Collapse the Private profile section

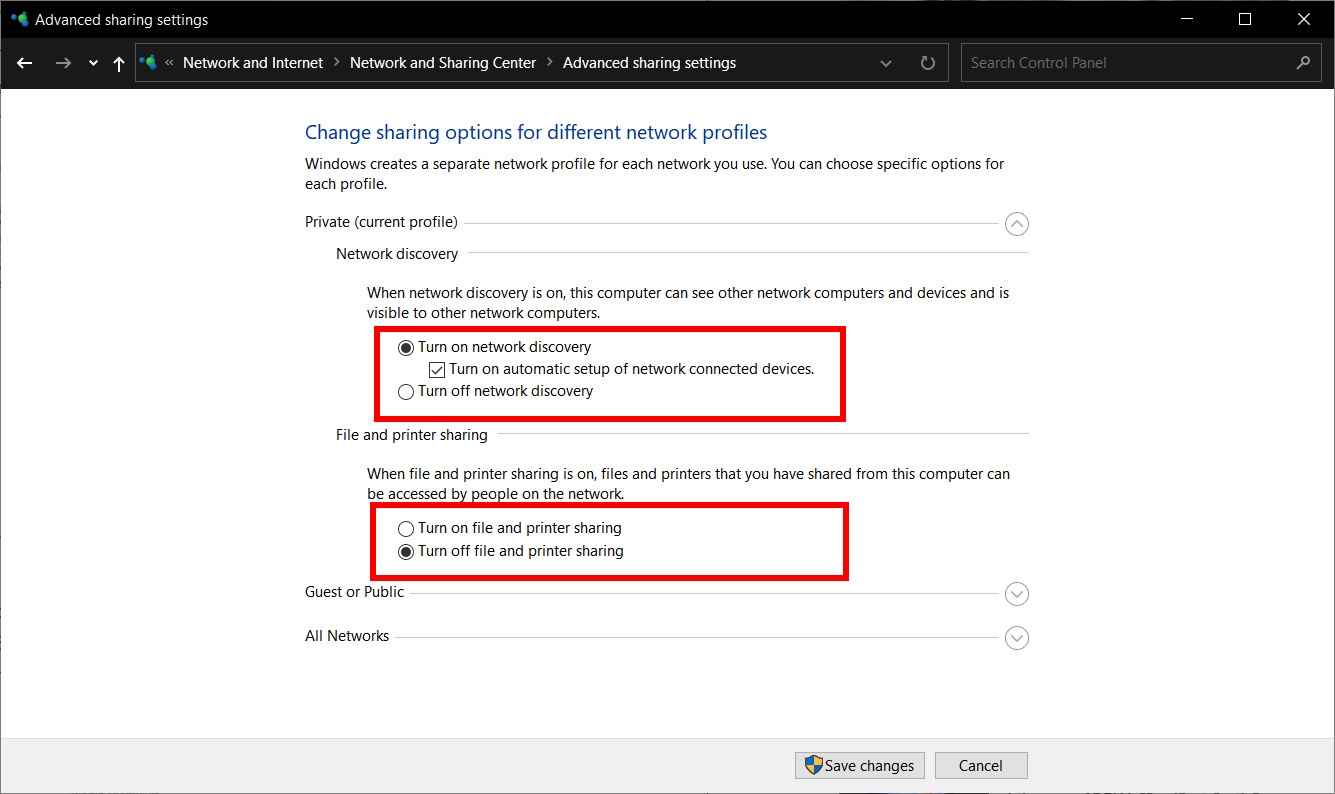coord(1016,223)
